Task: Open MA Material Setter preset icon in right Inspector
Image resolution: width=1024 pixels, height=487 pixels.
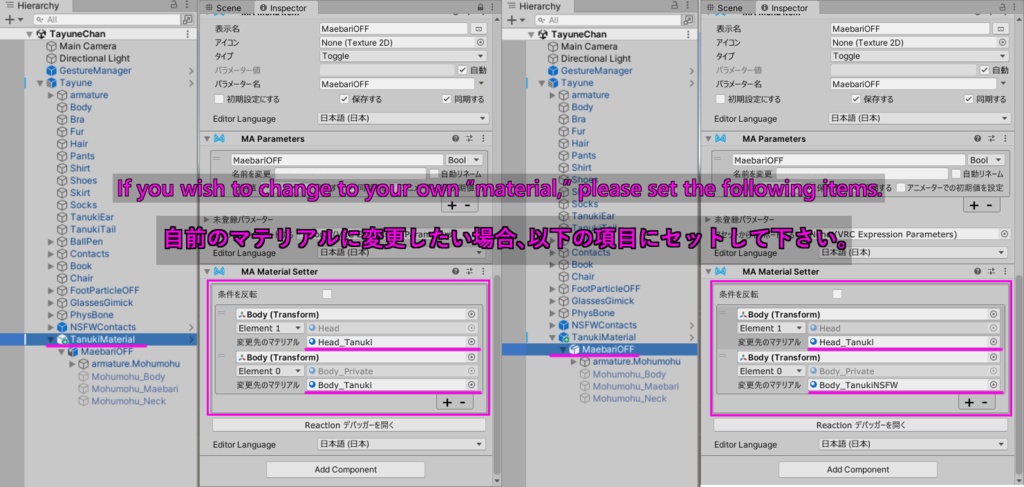Action: click(x=990, y=271)
